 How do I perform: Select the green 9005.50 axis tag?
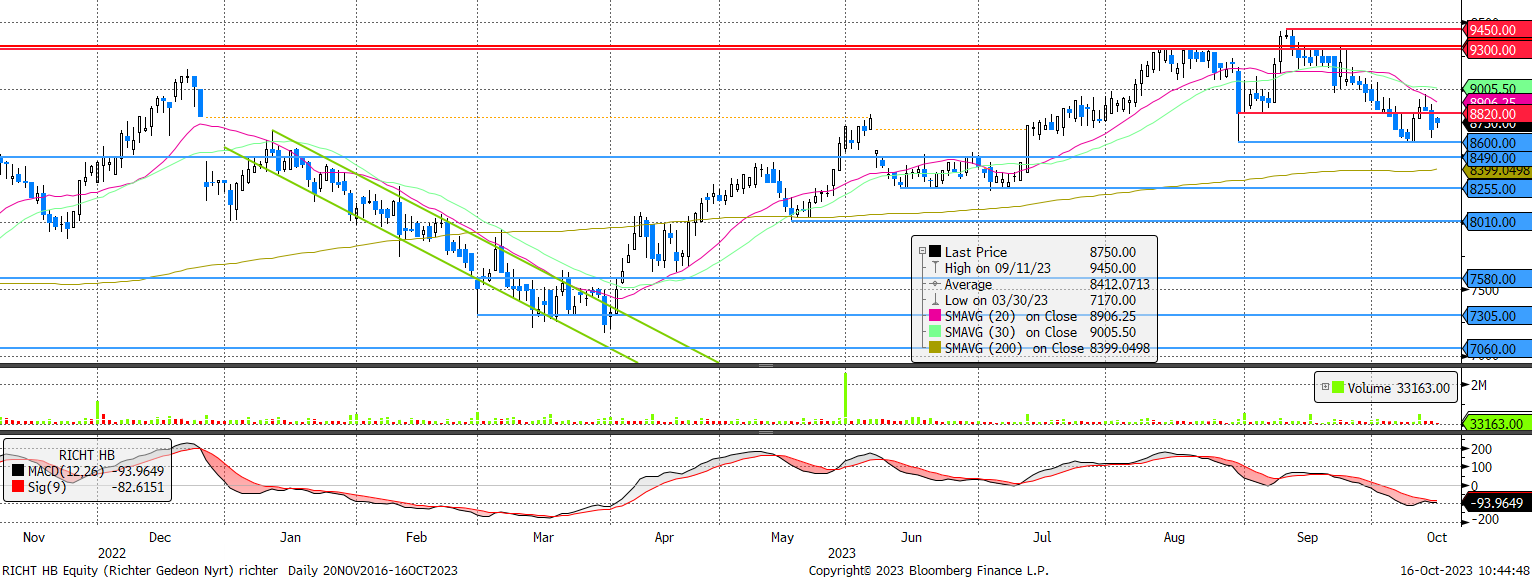[x=1496, y=88]
